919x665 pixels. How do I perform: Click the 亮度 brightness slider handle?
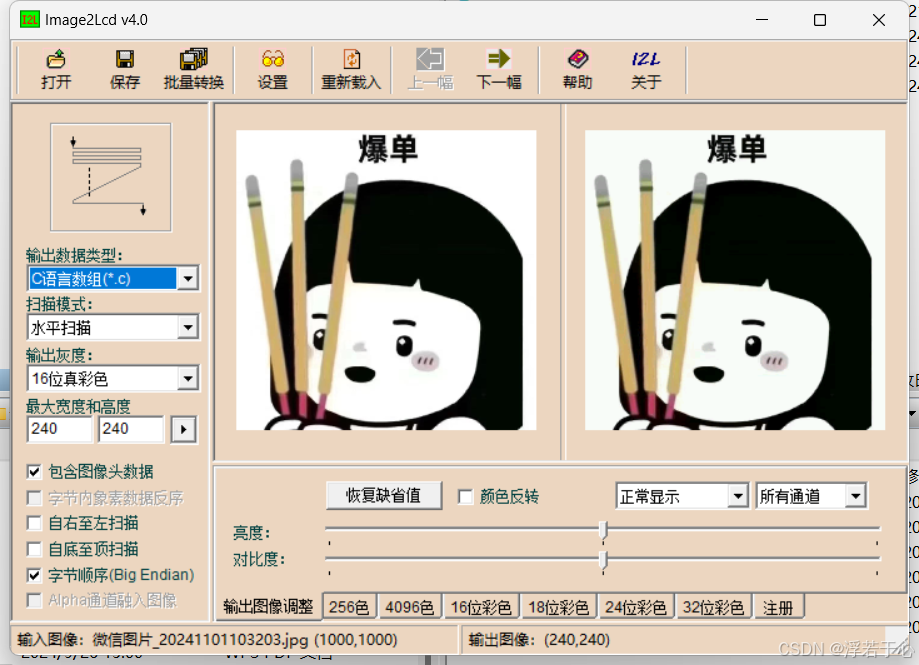tap(603, 530)
